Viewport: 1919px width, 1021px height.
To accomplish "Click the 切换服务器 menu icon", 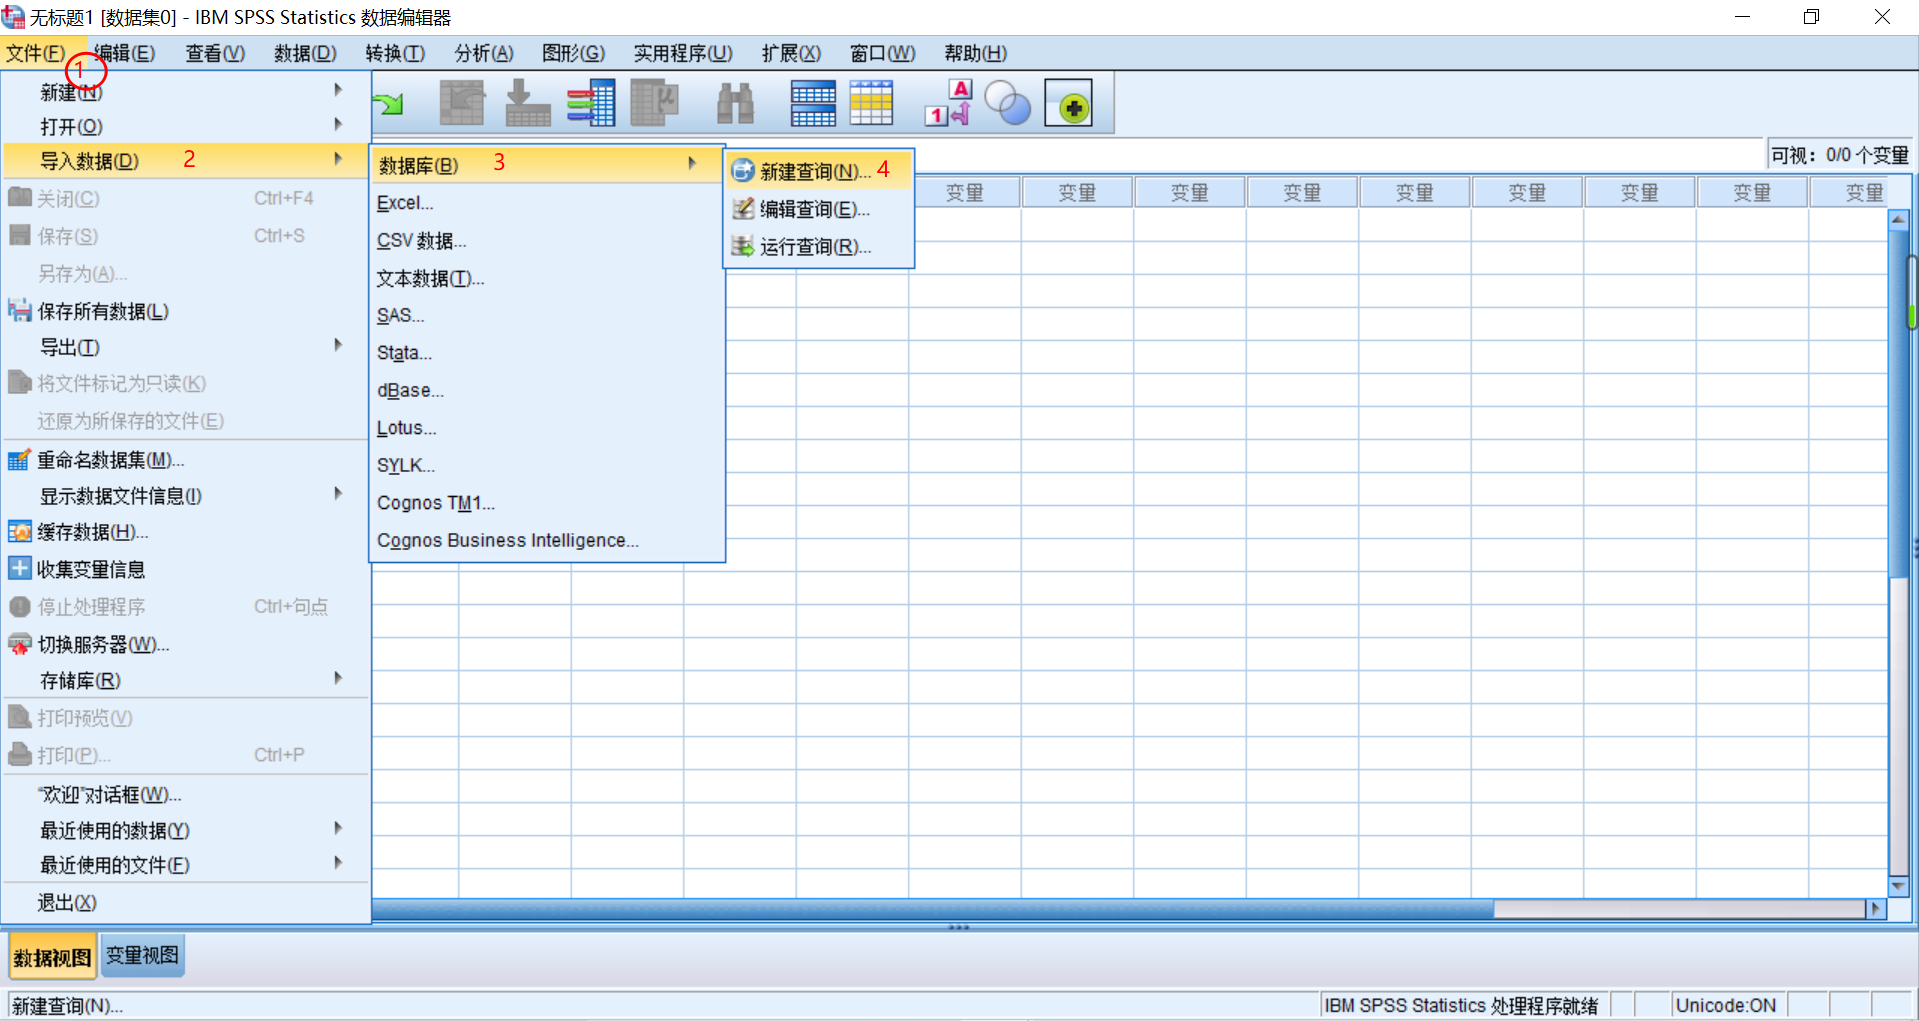I will pos(19,644).
